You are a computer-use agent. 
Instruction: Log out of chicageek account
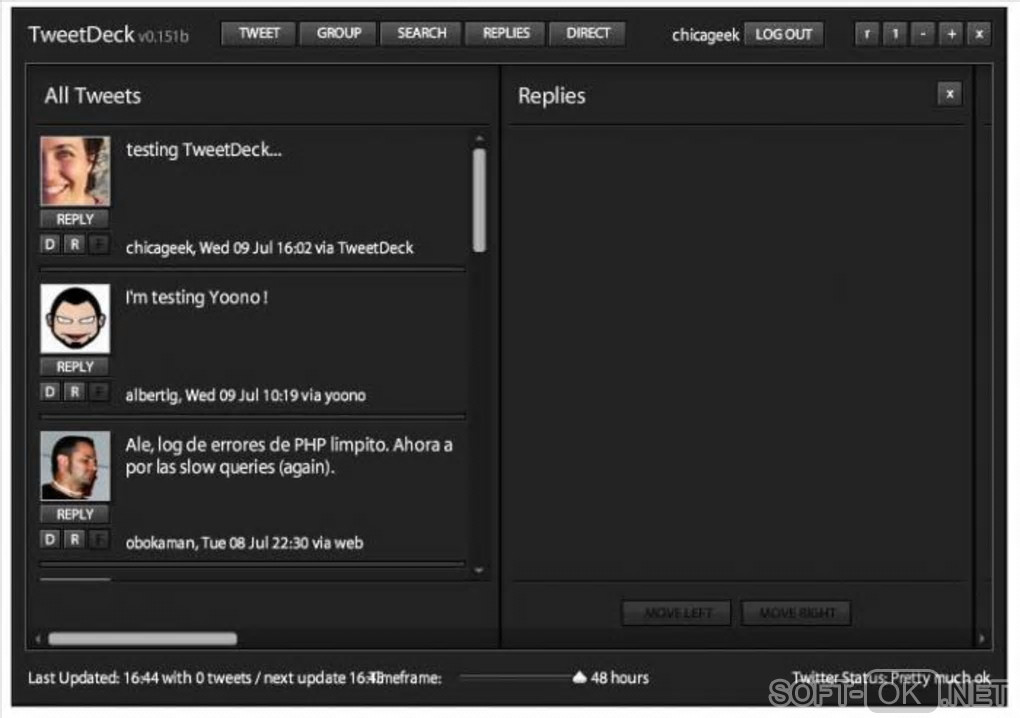point(783,34)
